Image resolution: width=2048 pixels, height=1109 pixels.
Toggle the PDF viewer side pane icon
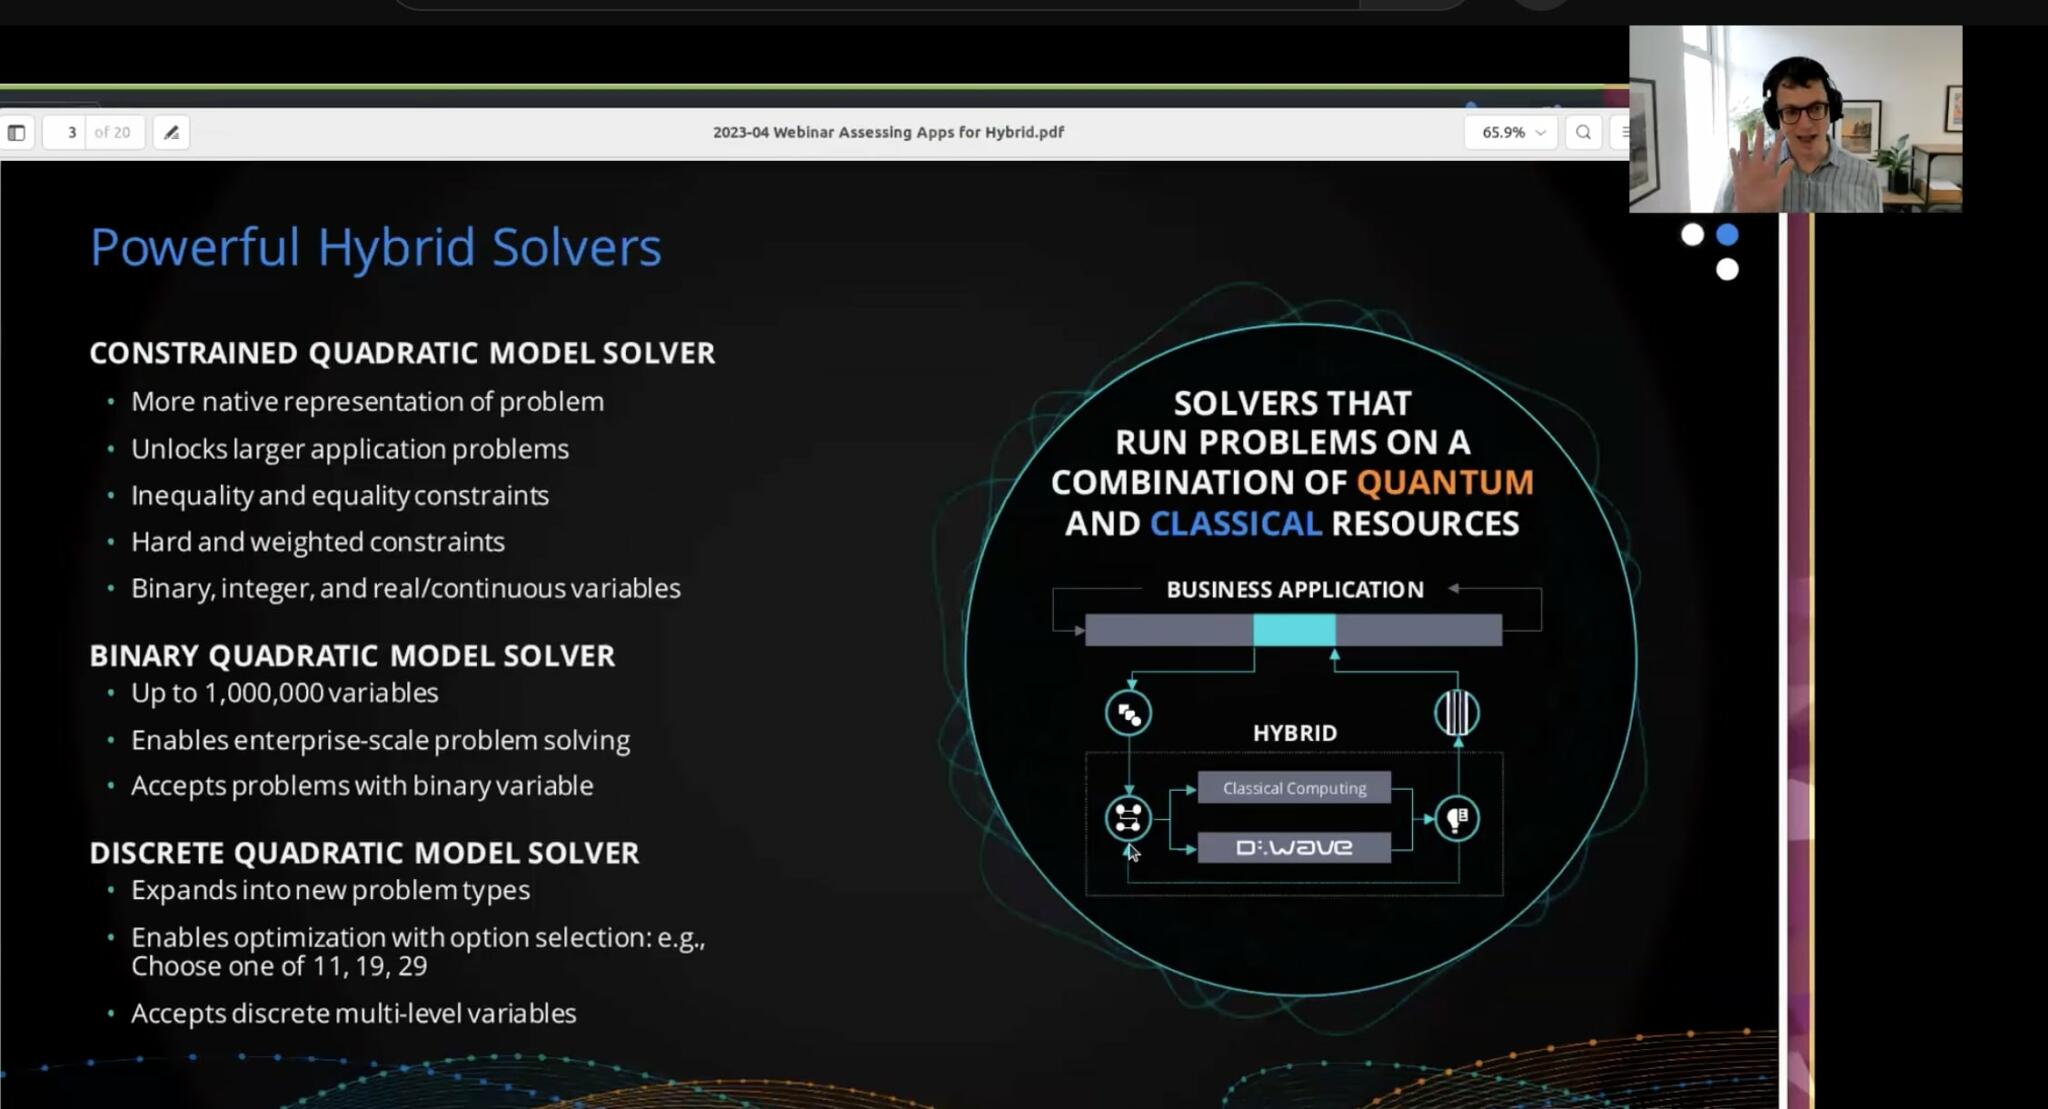[x=16, y=132]
